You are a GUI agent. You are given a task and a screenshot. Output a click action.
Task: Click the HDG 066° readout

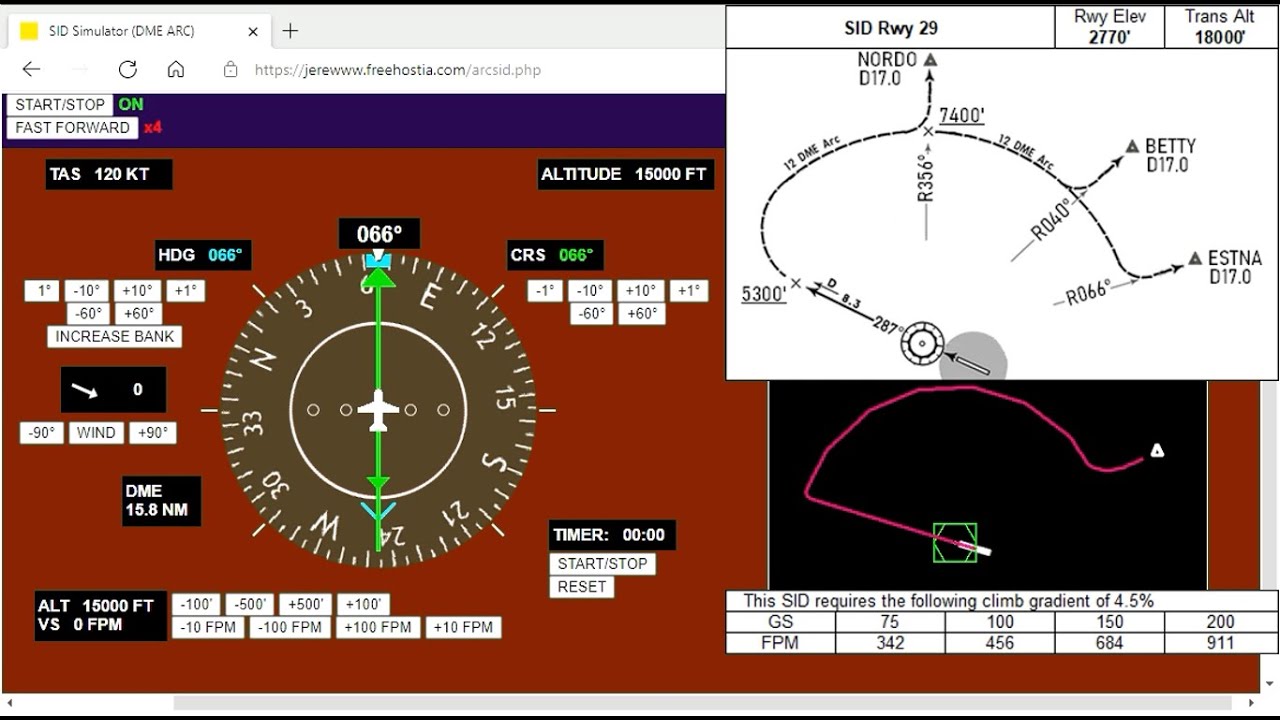tap(203, 255)
